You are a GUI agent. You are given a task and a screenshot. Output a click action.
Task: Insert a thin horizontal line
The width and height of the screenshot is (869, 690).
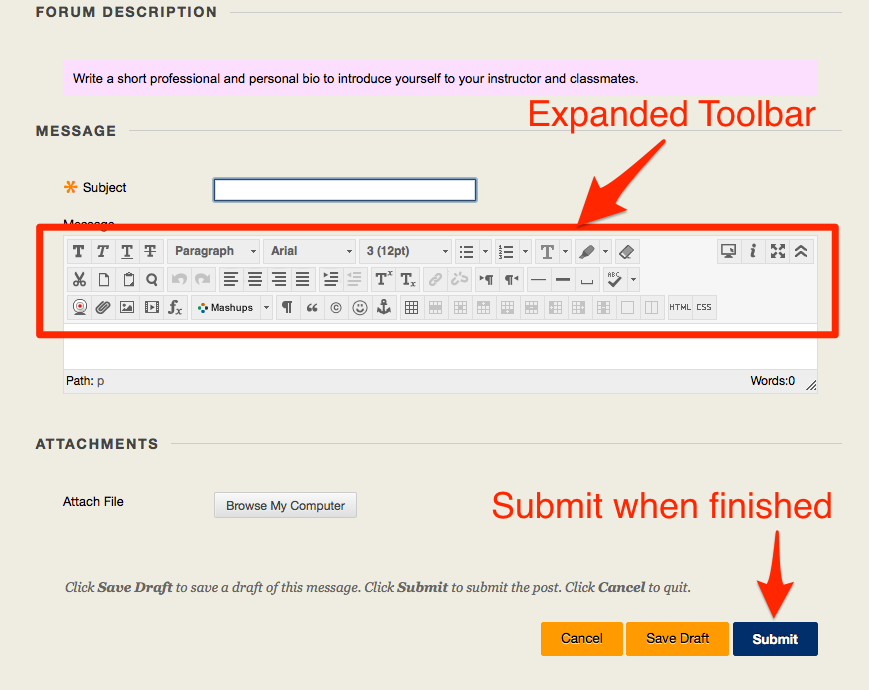[x=539, y=280]
